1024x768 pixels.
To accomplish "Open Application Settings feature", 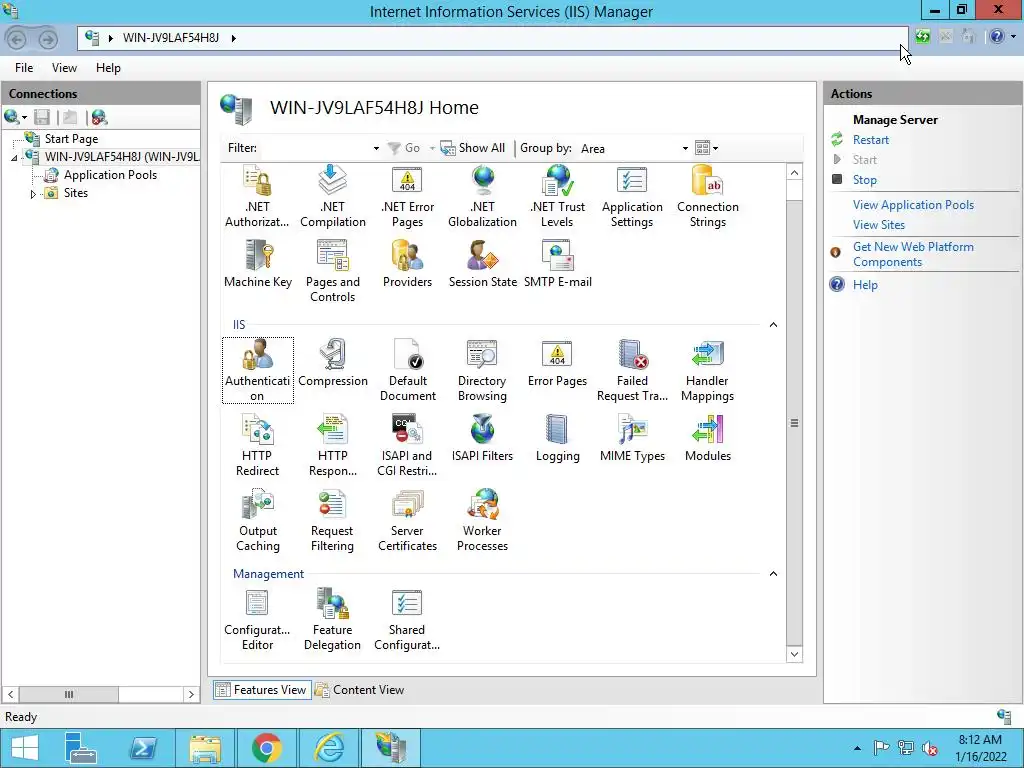I will (x=632, y=197).
